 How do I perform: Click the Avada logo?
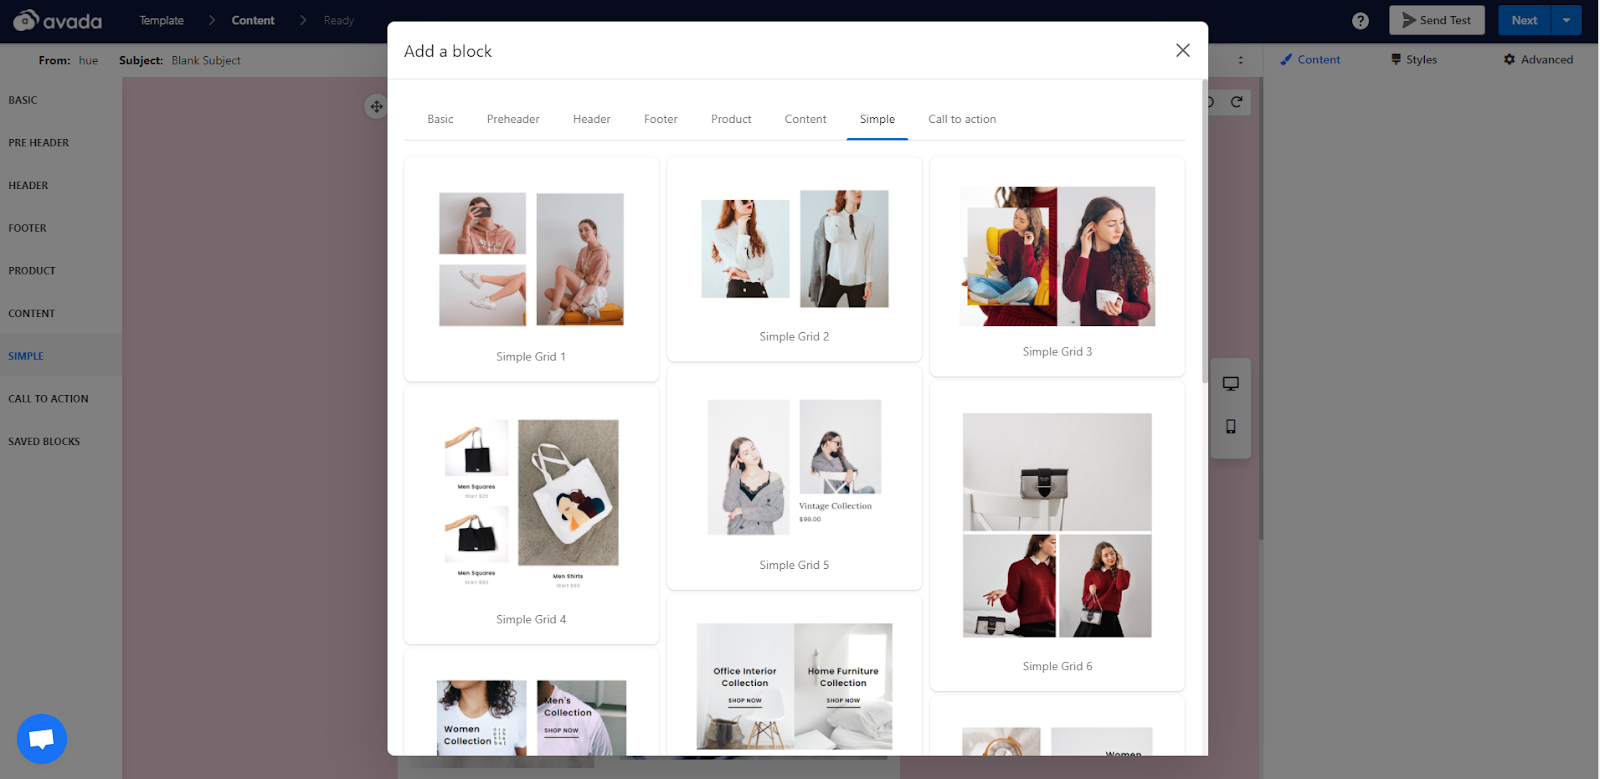[x=58, y=20]
